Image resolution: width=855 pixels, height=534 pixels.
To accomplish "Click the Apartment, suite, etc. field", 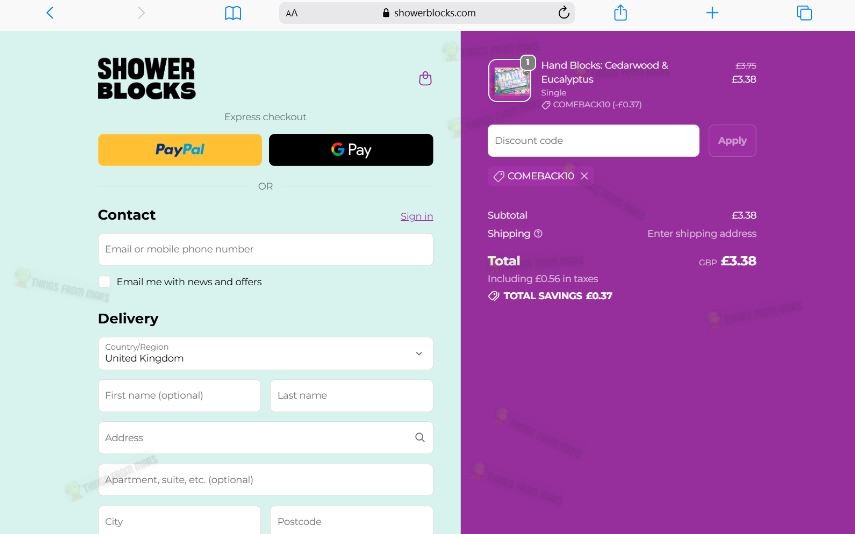I will coord(266,479).
